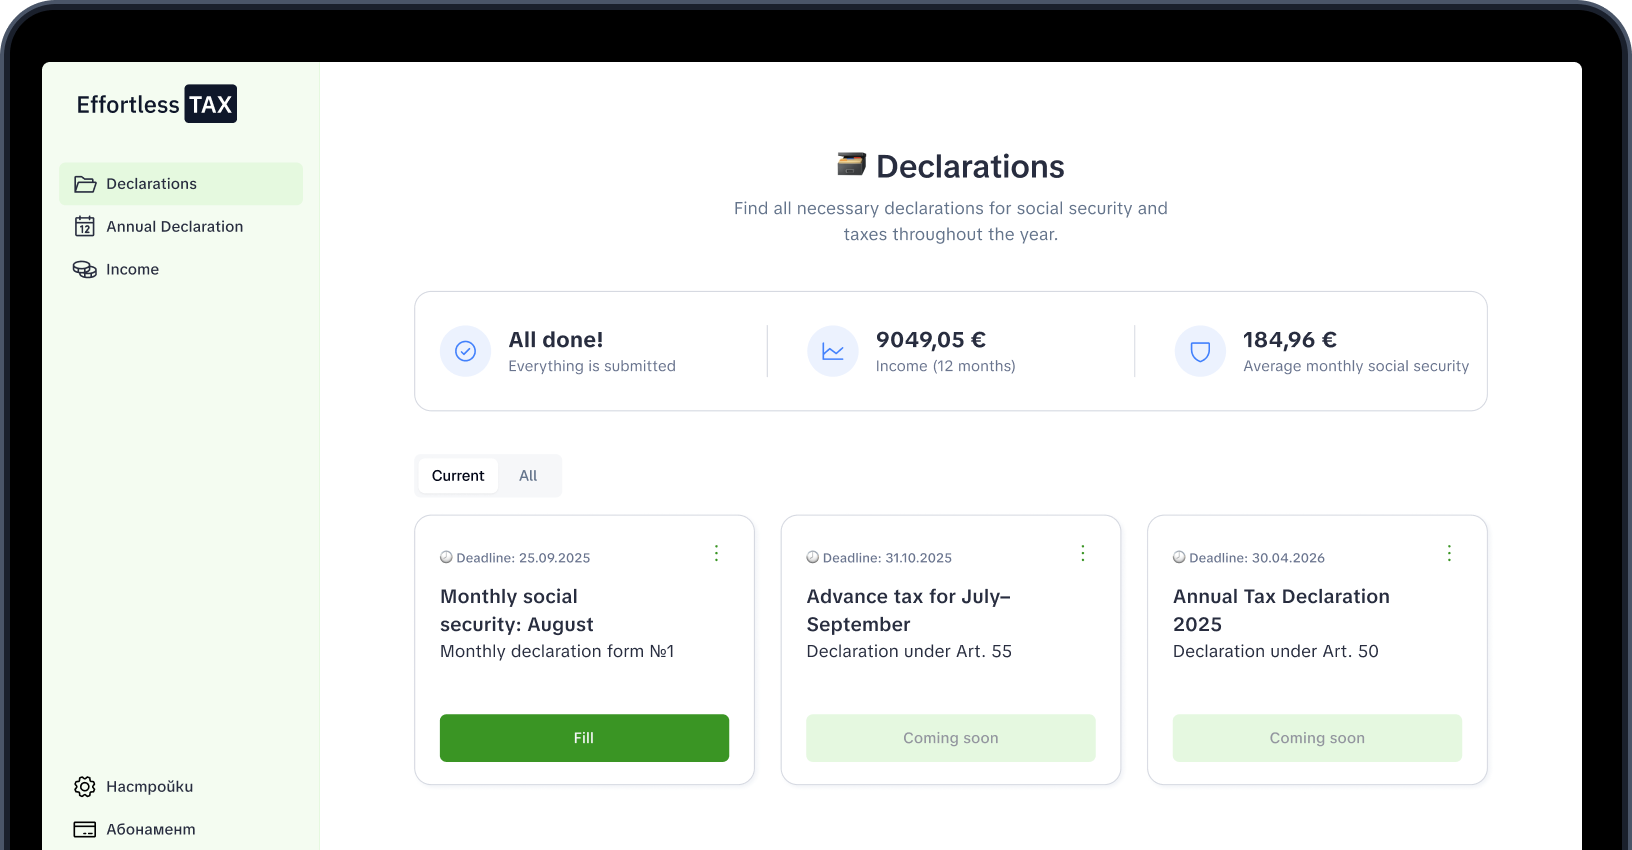Open three-dot menu on Annual Tax Declaration card

tap(1449, 553)
